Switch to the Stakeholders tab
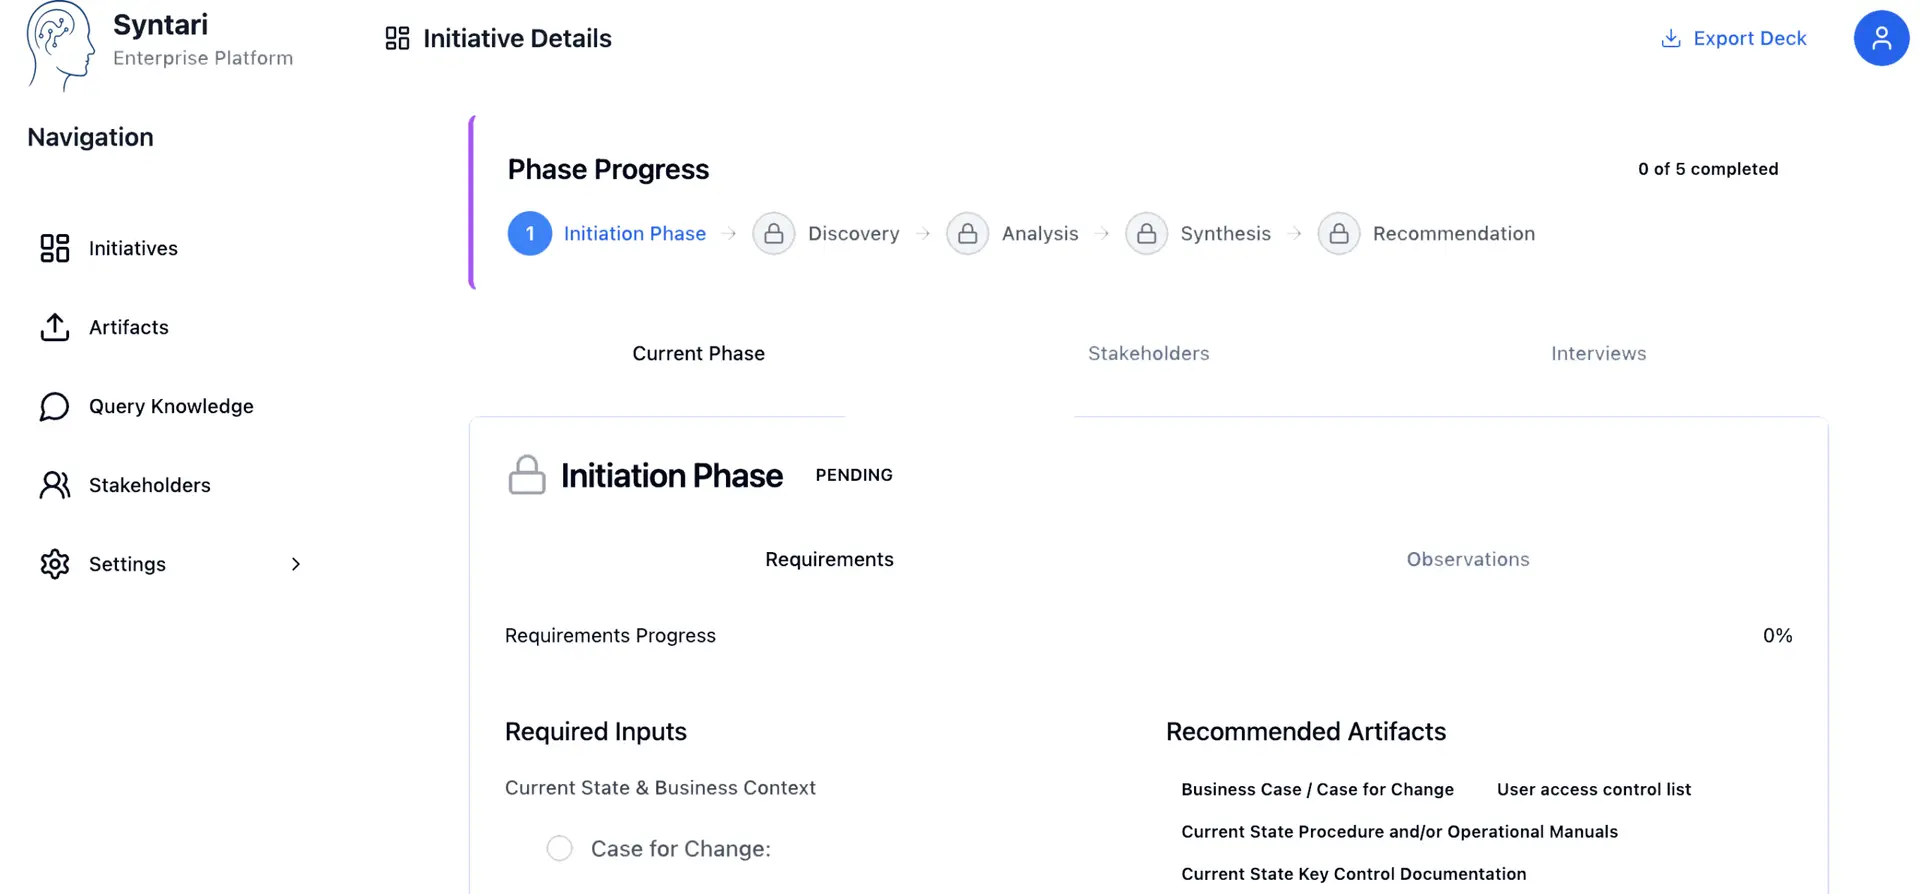This screenshot has width=1920, height=894. pos(1148,353)
